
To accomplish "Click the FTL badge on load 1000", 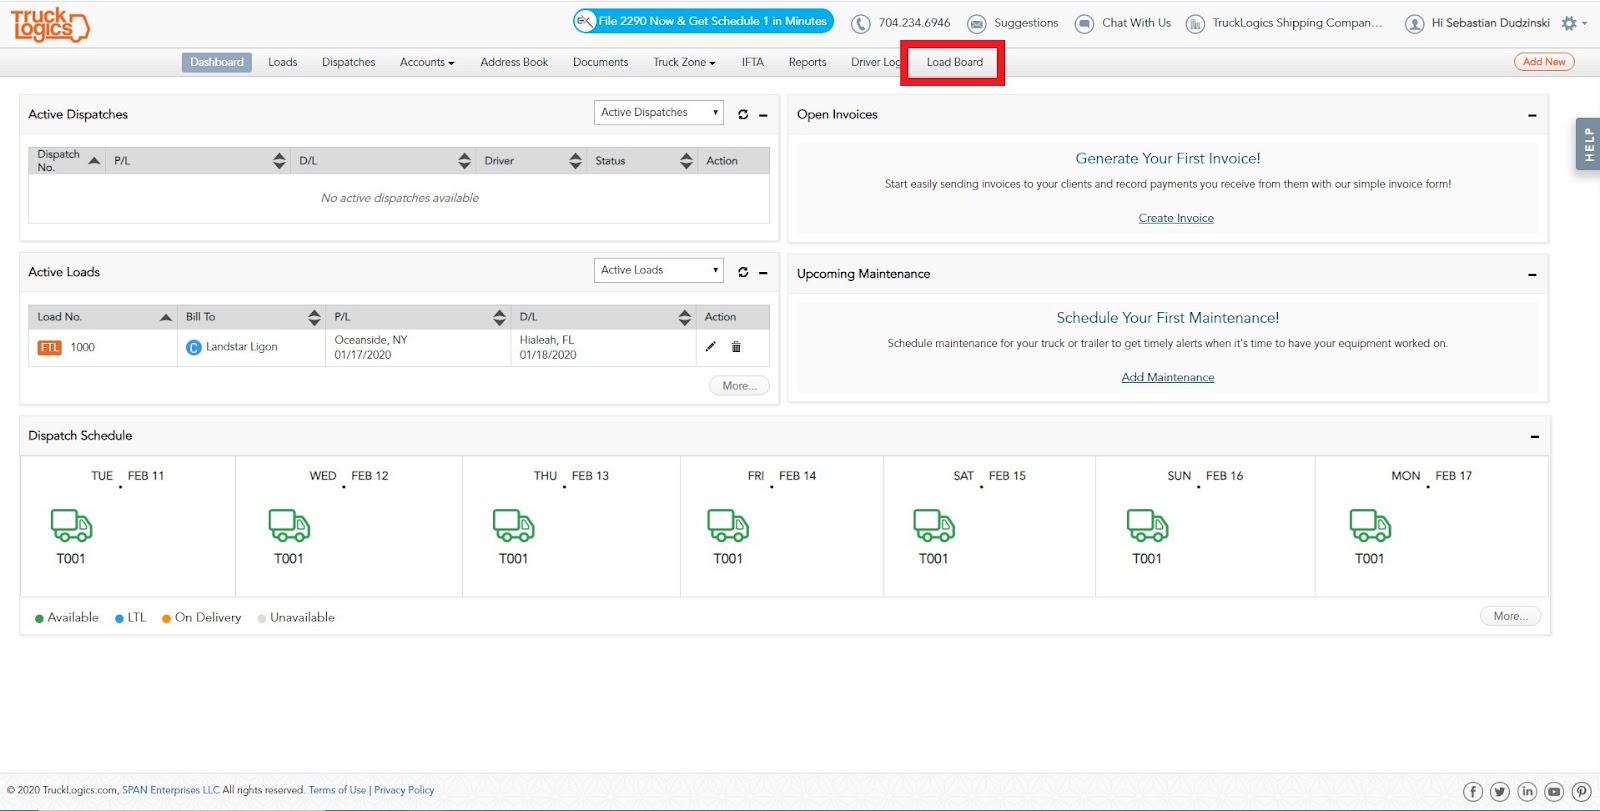I will click(x=49, y=348).
